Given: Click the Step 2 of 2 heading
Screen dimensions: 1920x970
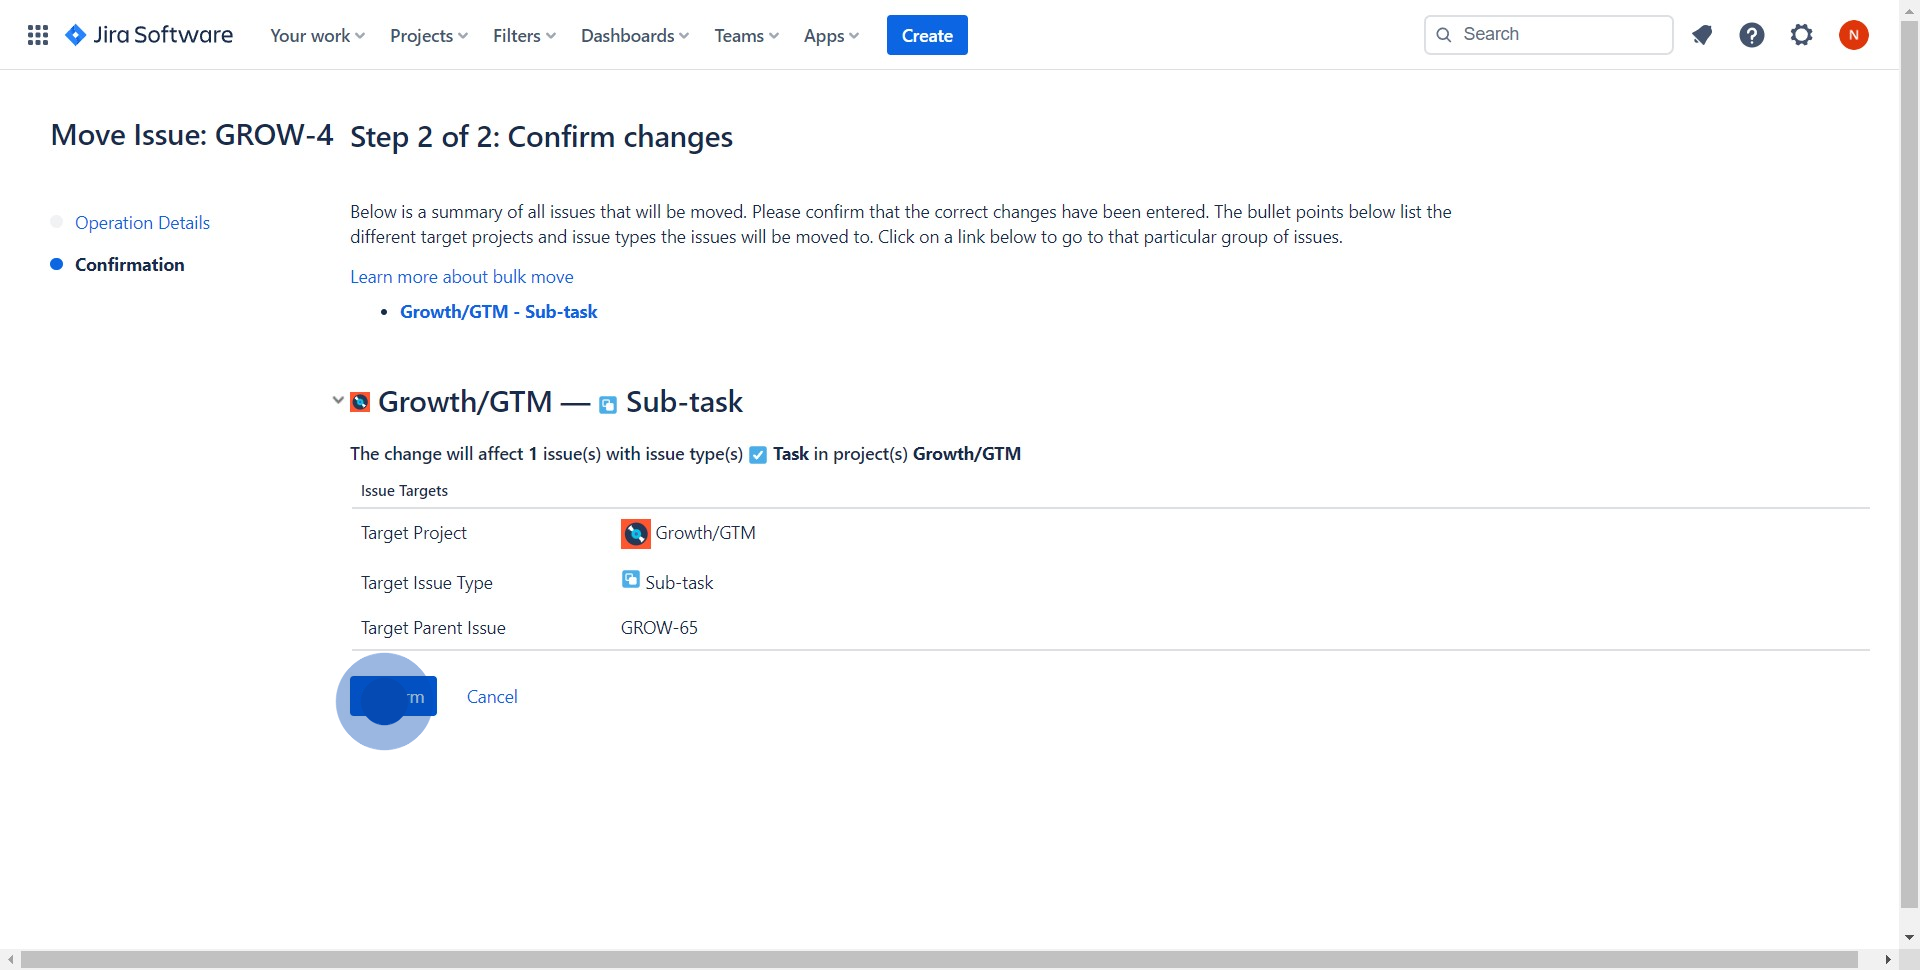Looking at the screenshot, I should tap(541, 137).
